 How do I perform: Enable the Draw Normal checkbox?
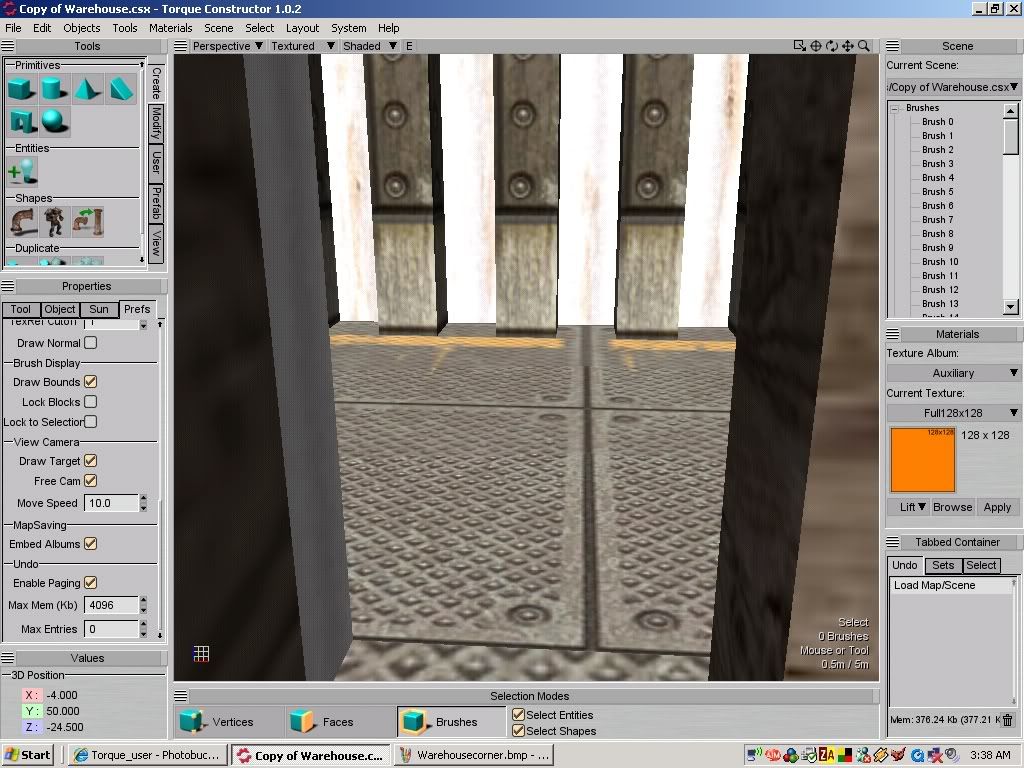point(91,343)
